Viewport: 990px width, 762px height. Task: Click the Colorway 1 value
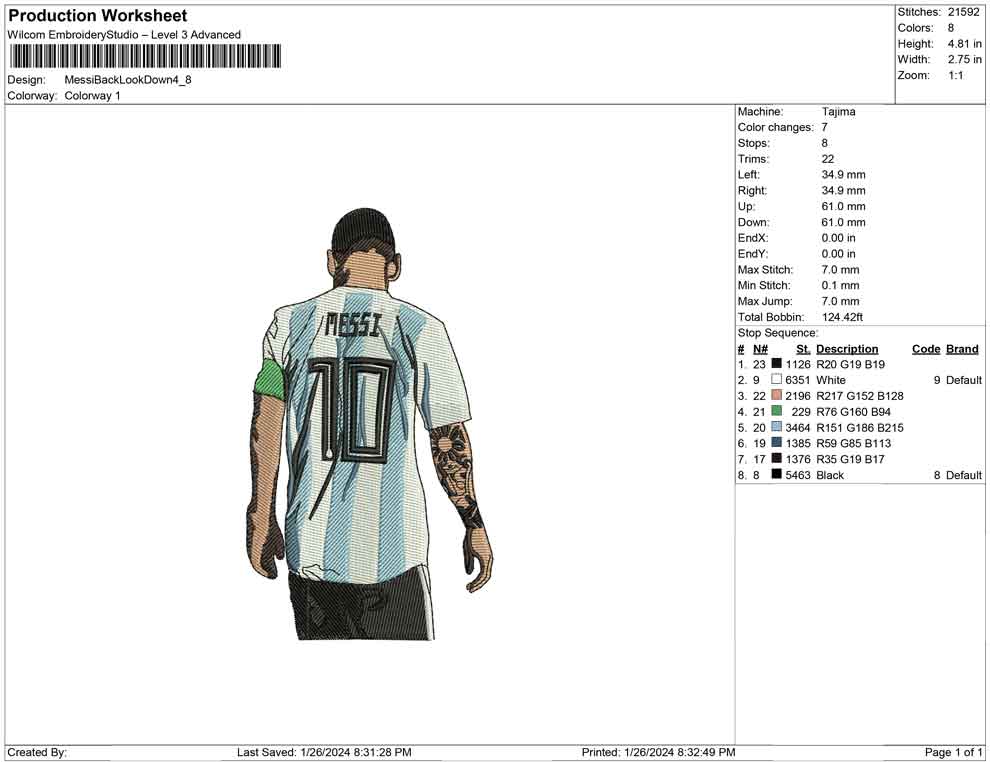point(92,95)
